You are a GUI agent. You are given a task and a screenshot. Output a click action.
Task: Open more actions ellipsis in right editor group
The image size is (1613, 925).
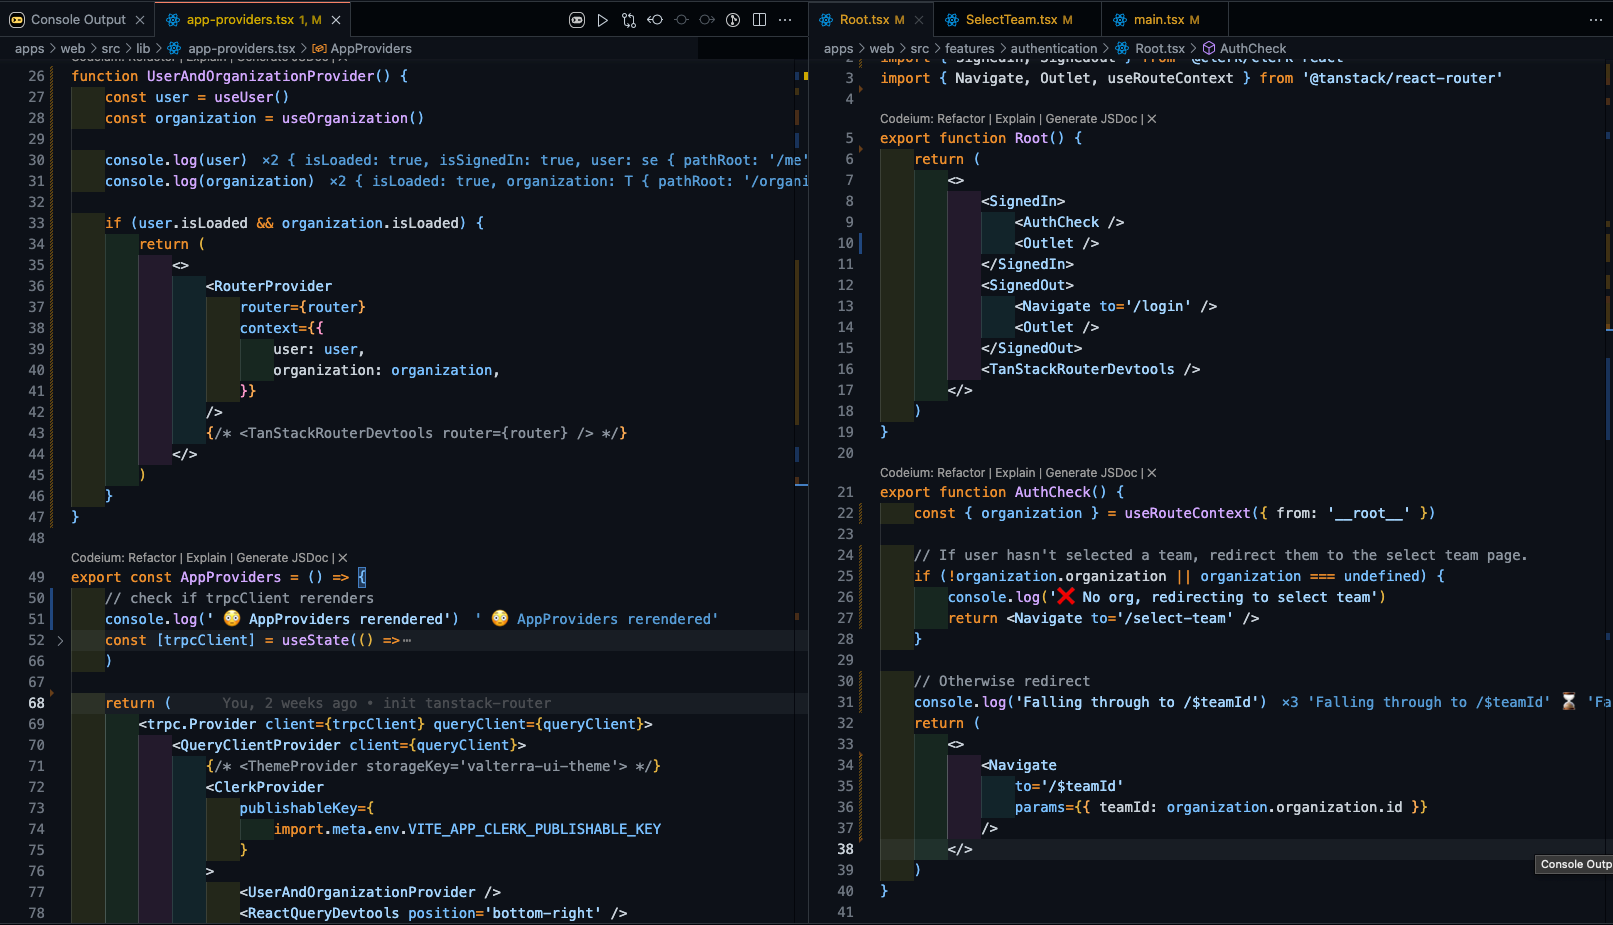1595,20
